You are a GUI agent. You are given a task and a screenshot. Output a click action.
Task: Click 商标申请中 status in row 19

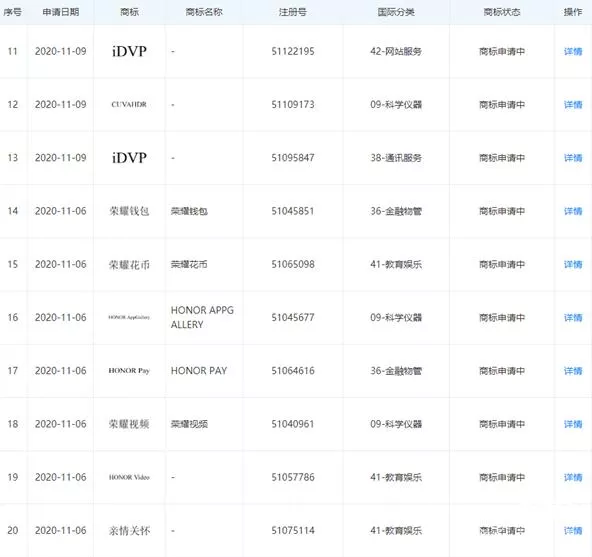(x=502, y=477)
